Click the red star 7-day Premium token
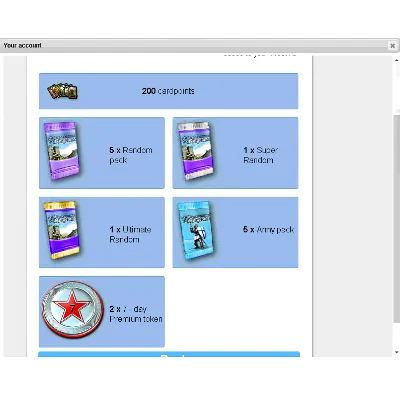400x400 pixels. (x=72, y=309)
